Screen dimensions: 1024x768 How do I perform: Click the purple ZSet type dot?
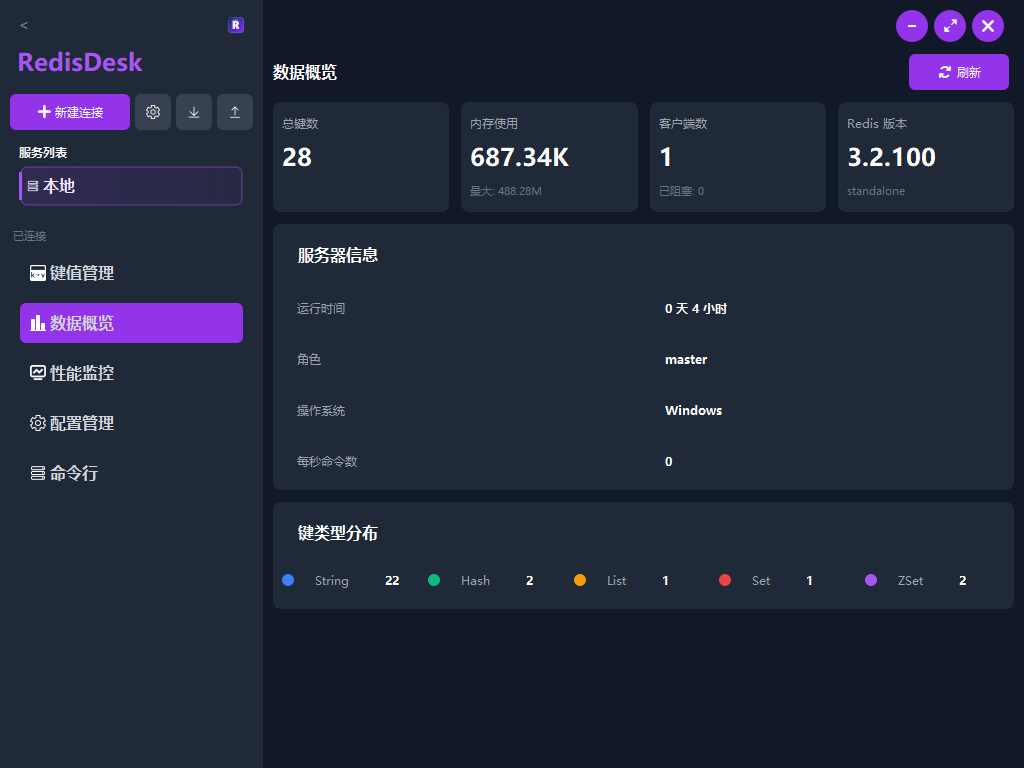click(871, 580)
